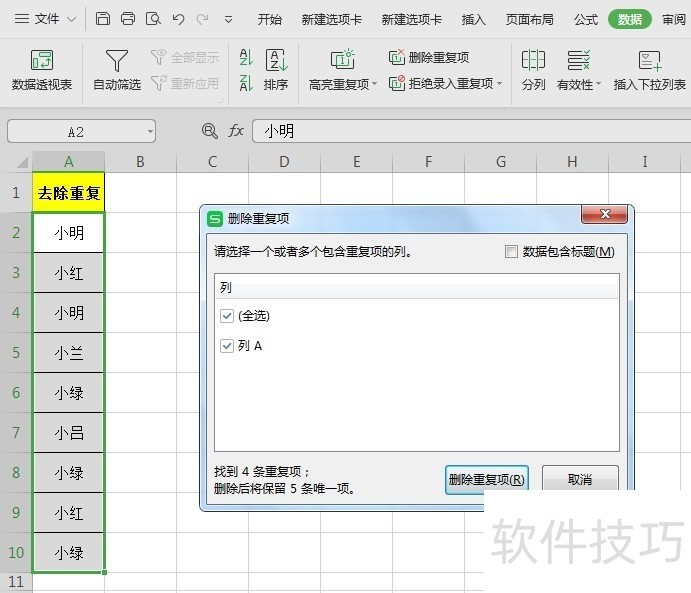The image size is (691, 593).
Task: Open the 数据透视表 pivot table tool
Action: coord(42,70)
